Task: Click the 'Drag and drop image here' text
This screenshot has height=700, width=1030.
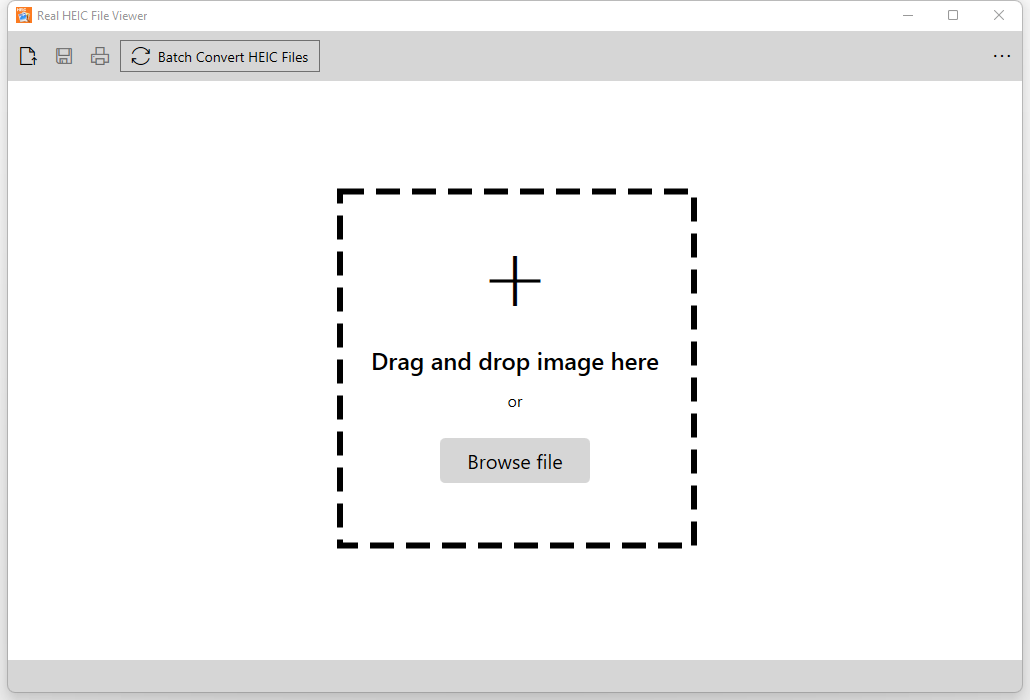Action: 514,362
